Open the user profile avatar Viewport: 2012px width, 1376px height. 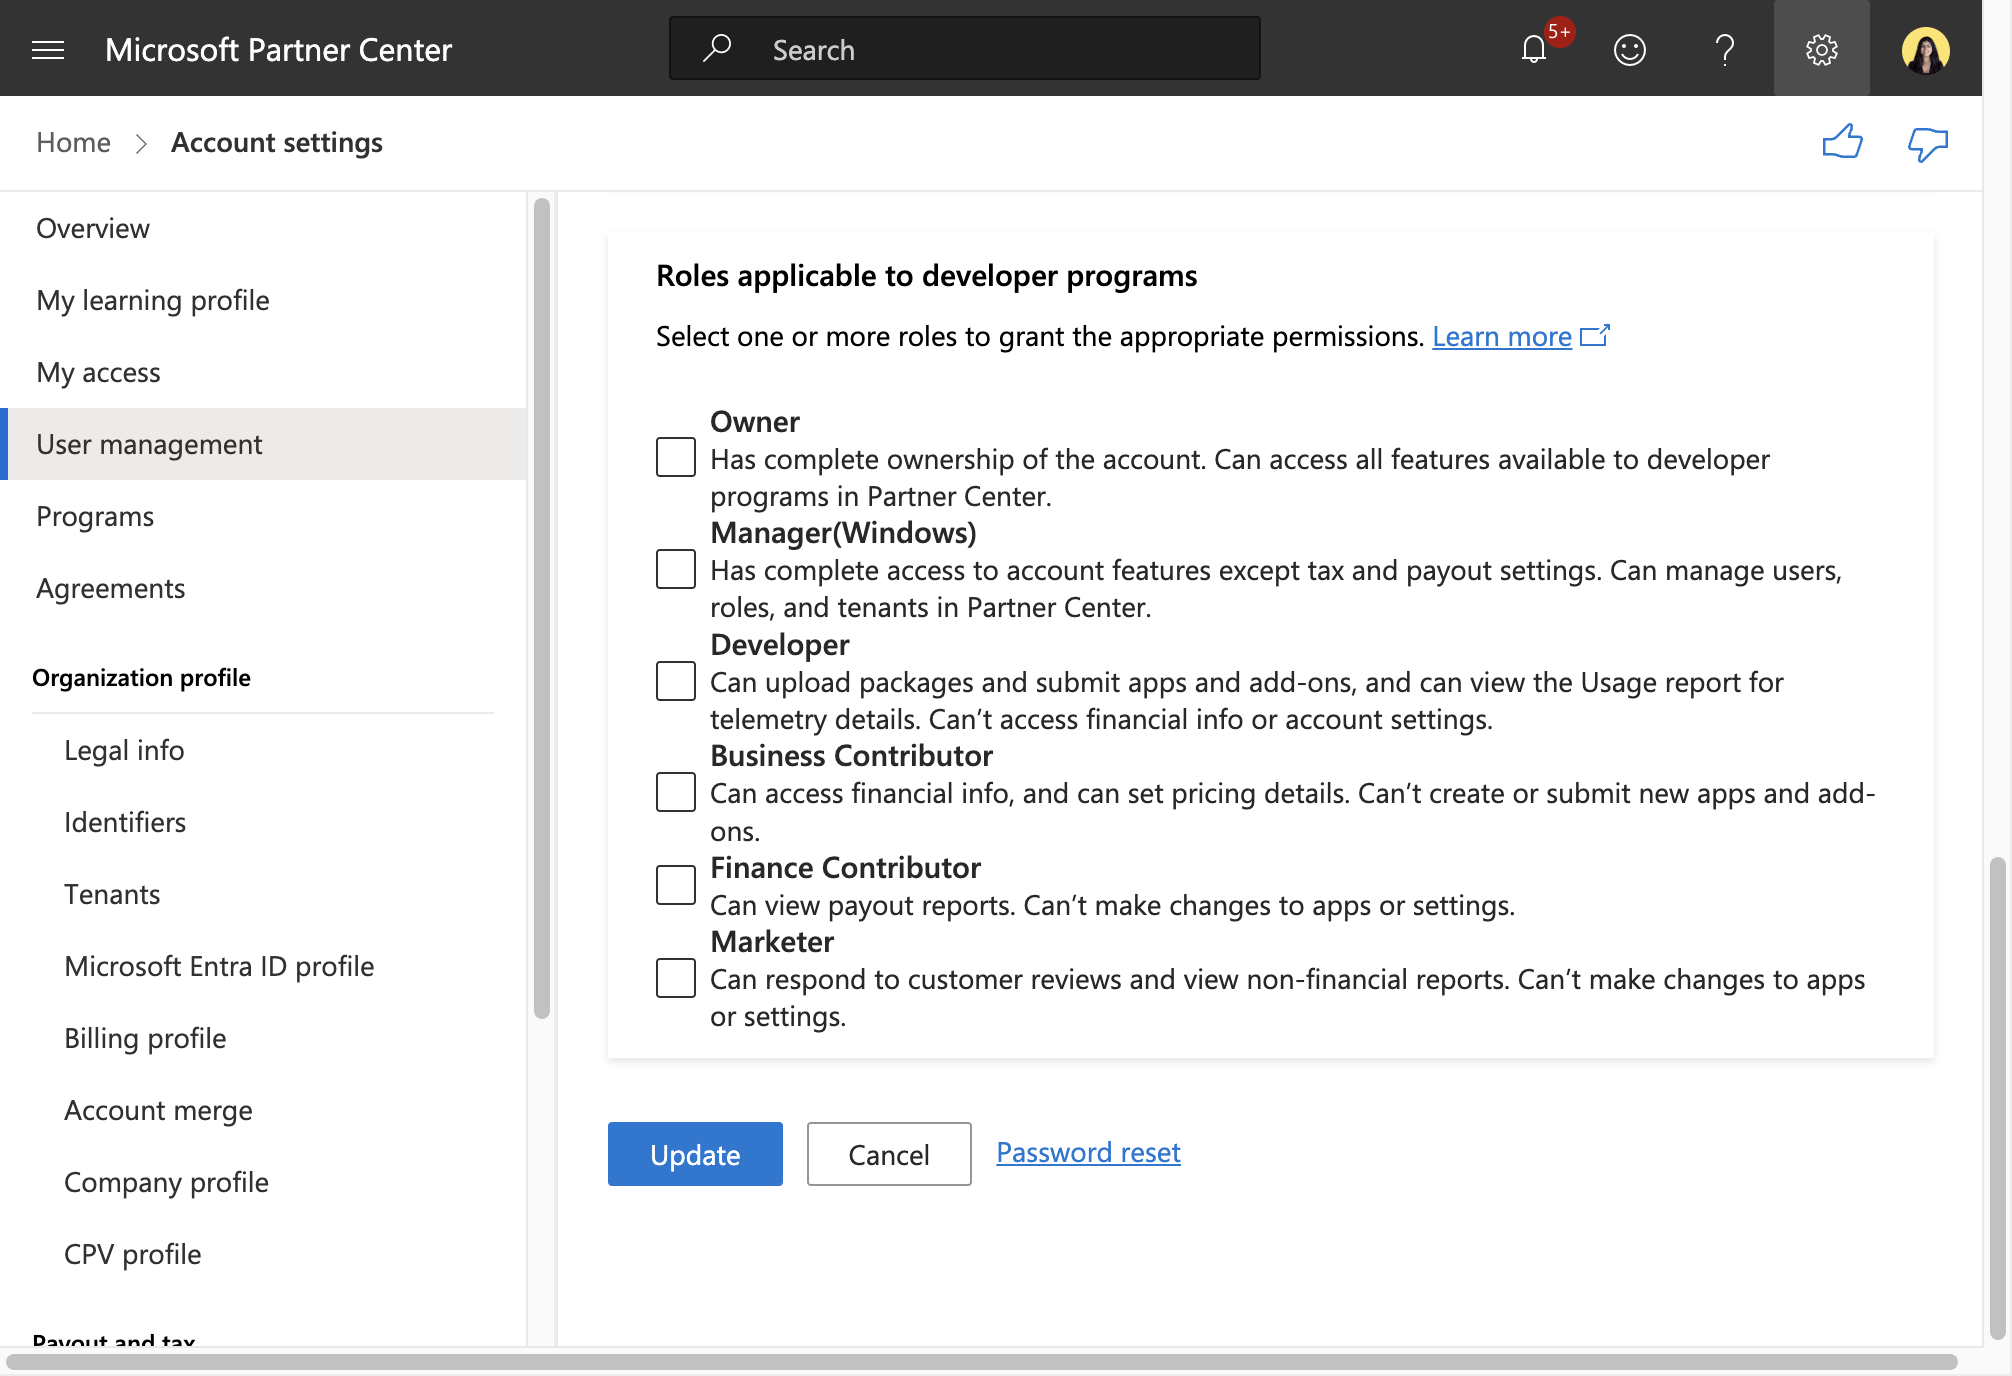tap(1926, 50)
